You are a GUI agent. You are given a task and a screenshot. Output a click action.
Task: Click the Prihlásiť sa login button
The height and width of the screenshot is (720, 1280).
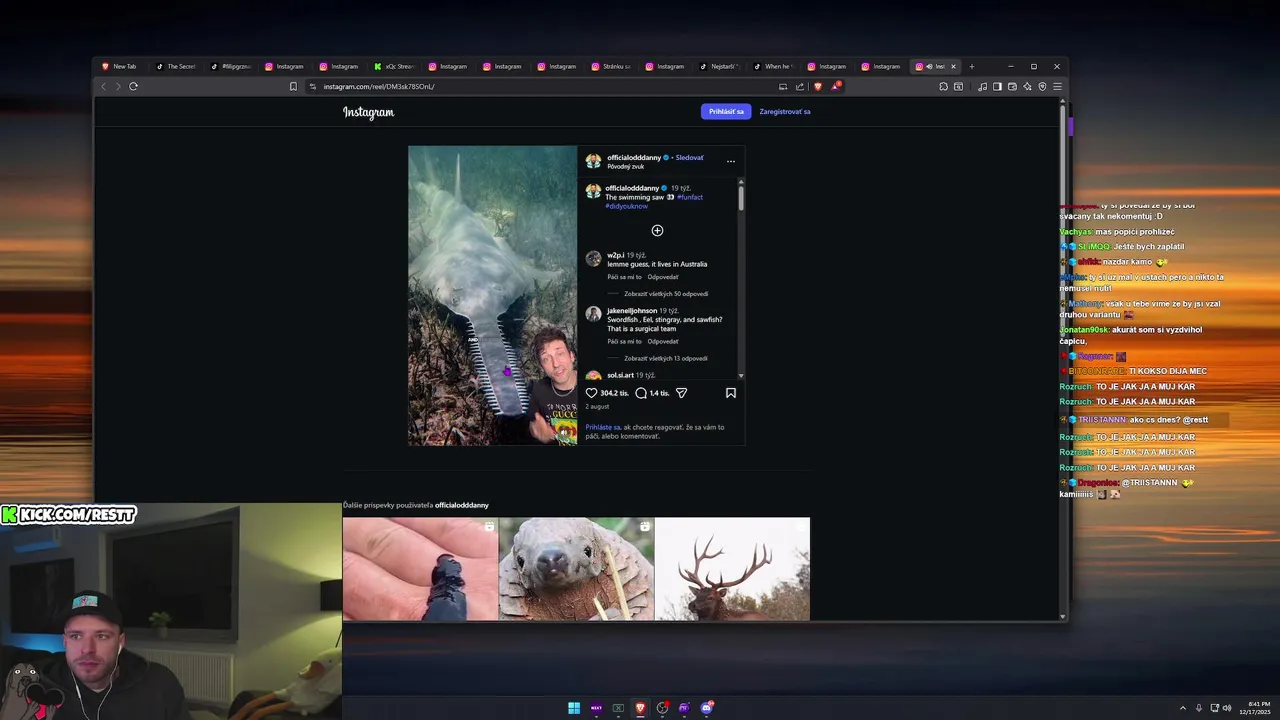click(726, 112)
